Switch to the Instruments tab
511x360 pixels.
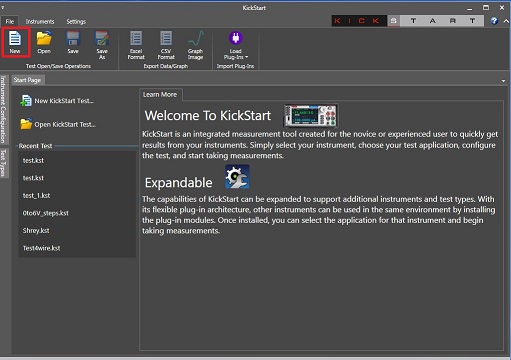40,22
